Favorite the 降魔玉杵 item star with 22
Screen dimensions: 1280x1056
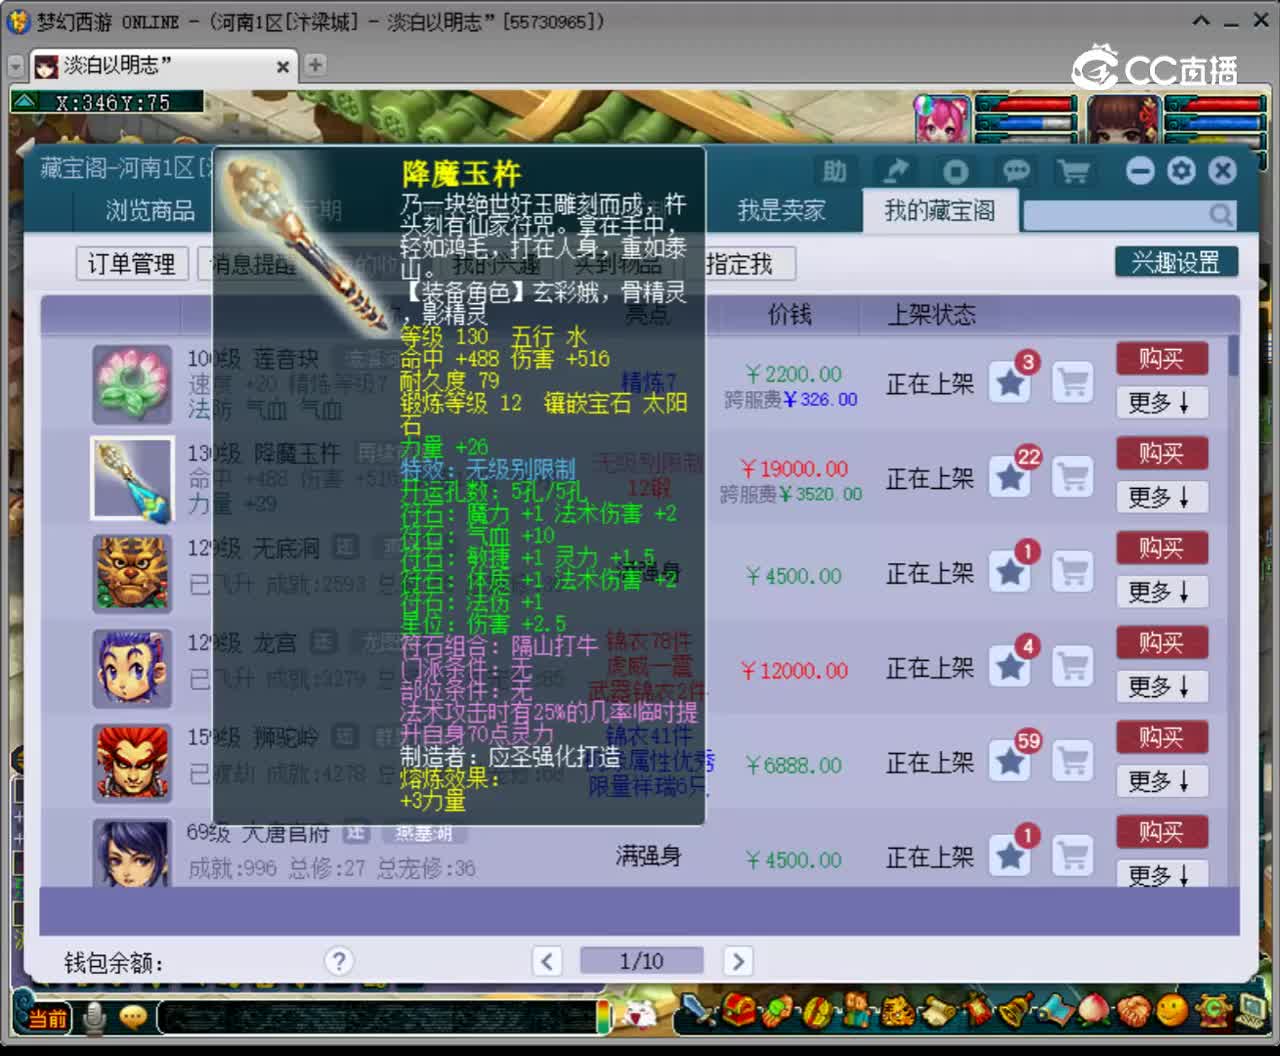(x=1011, y=477)
